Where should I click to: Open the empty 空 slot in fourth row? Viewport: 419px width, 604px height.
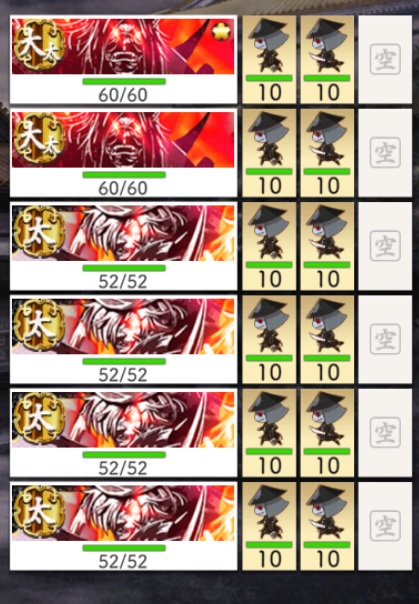point(385,339)
